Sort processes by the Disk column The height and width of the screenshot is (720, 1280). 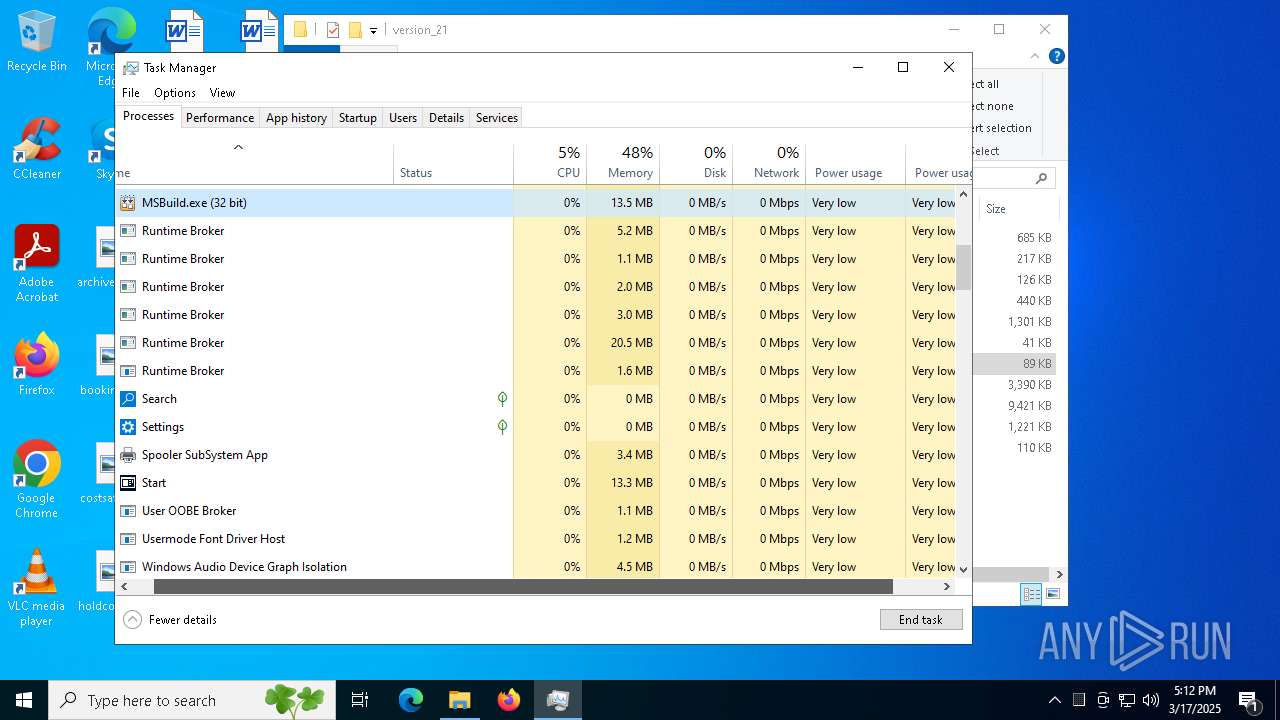click(696, 163)
